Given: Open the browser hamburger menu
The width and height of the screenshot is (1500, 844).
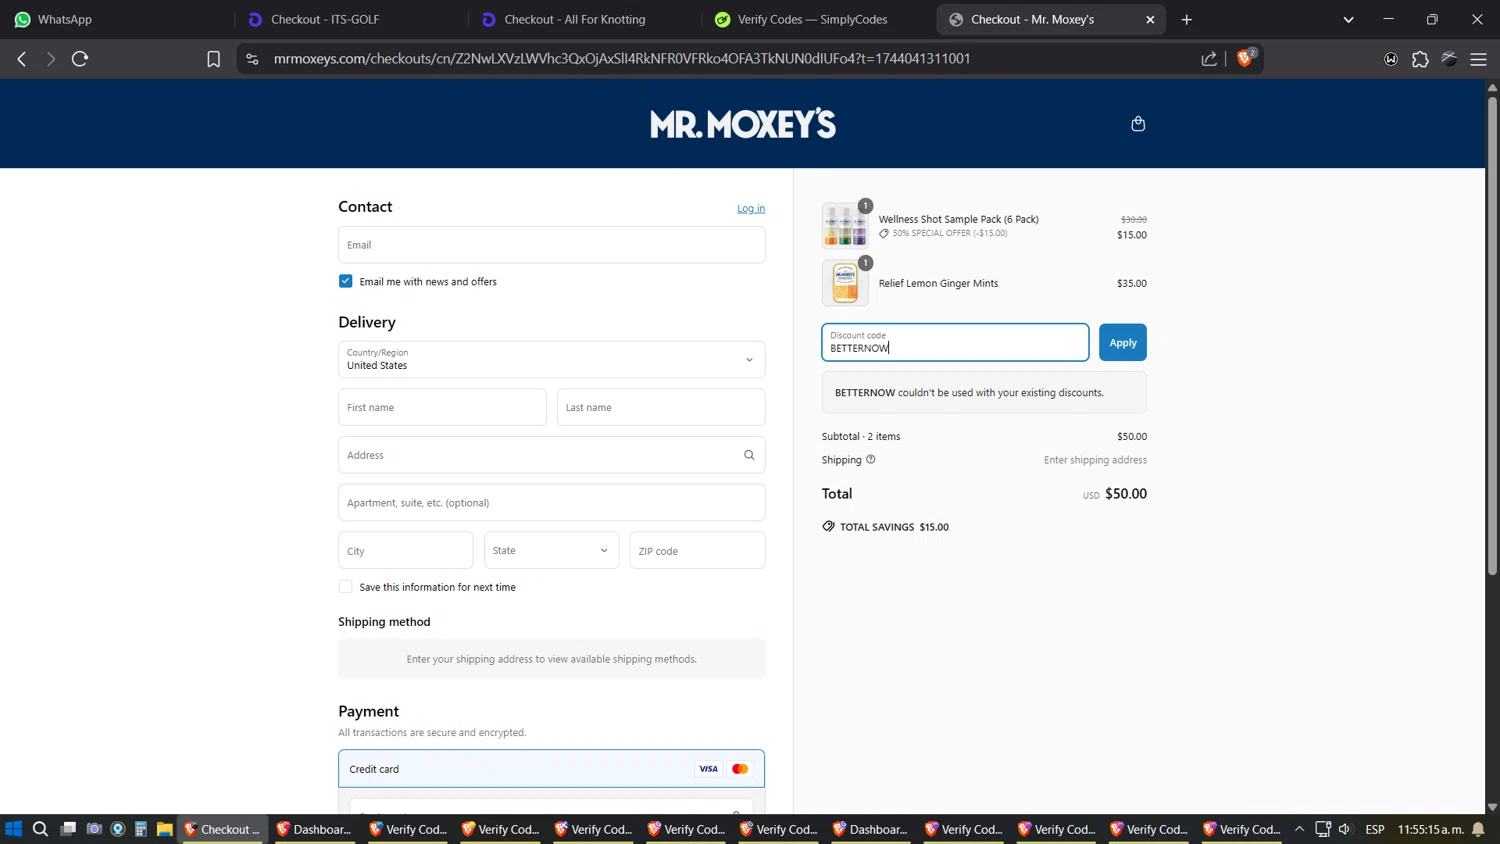Looking at the screenshot, I should pyautogui.click(x=1478, y=59).
